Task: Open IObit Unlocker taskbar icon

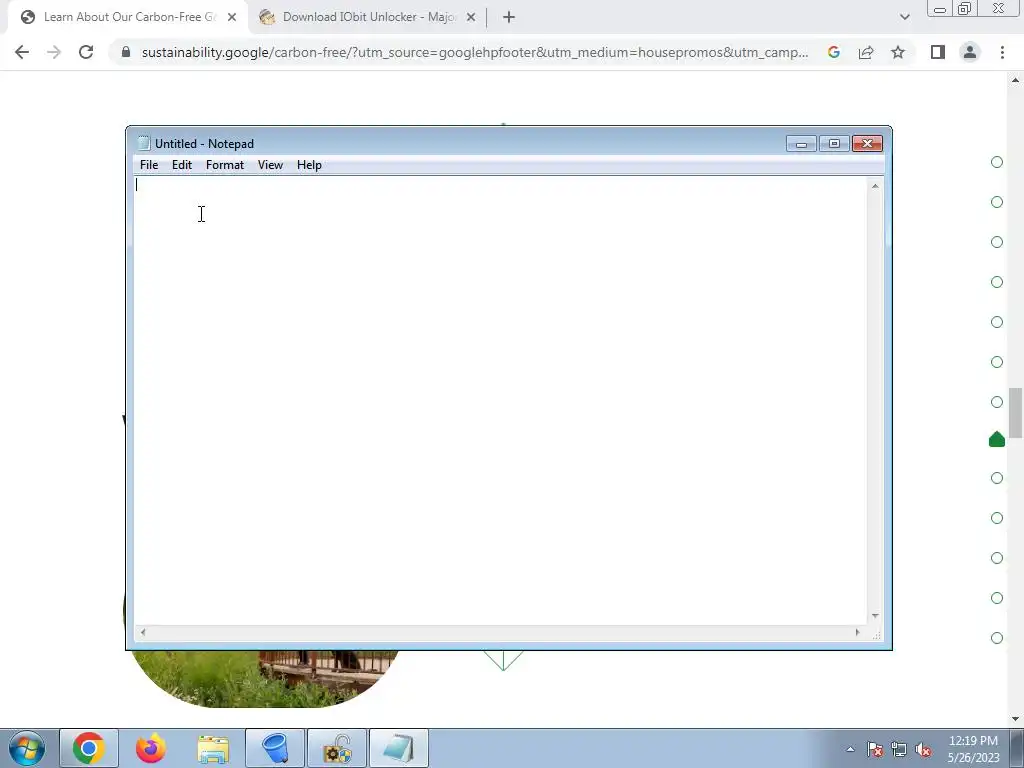Action: 337,748
